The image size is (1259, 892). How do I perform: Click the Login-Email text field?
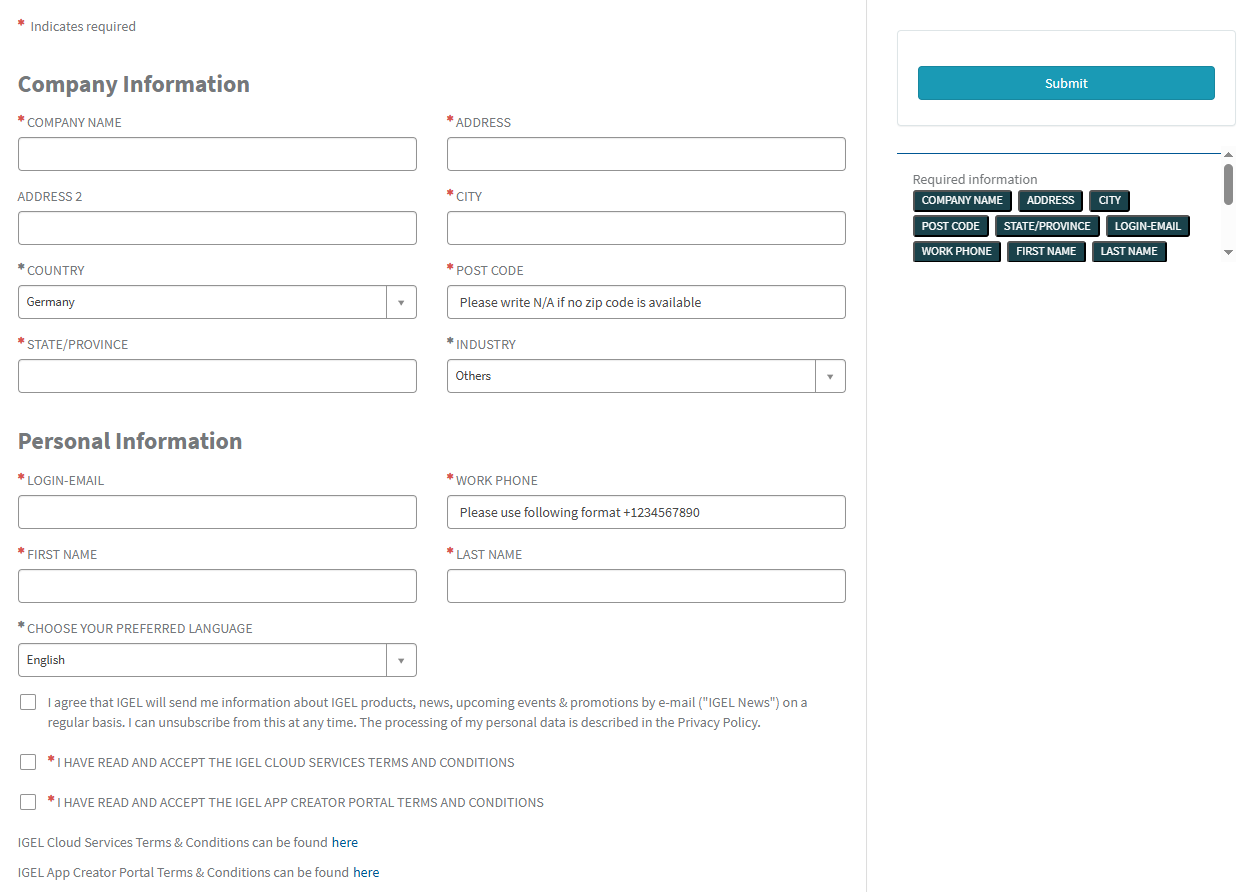tap(217, 512)
